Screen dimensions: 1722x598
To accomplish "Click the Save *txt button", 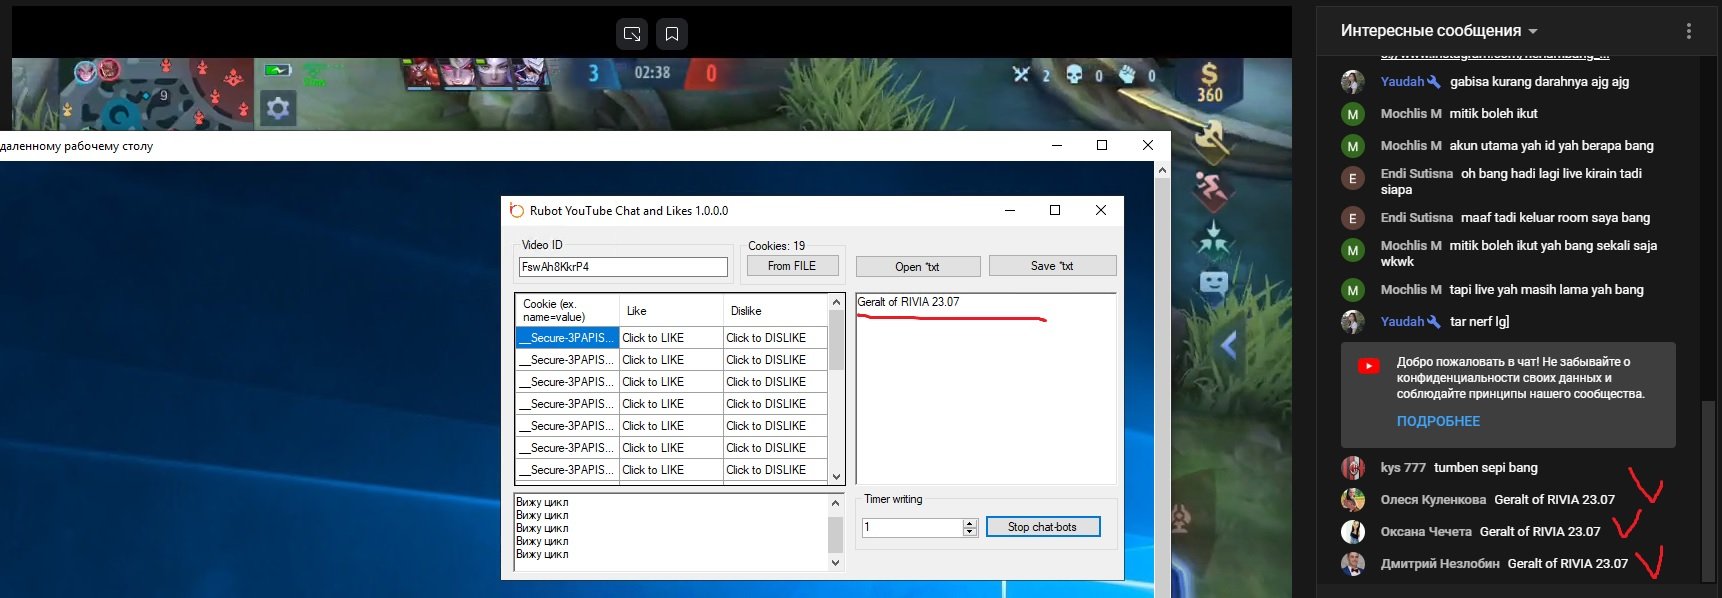I will pyautogui.click(x=1052, y=266).
